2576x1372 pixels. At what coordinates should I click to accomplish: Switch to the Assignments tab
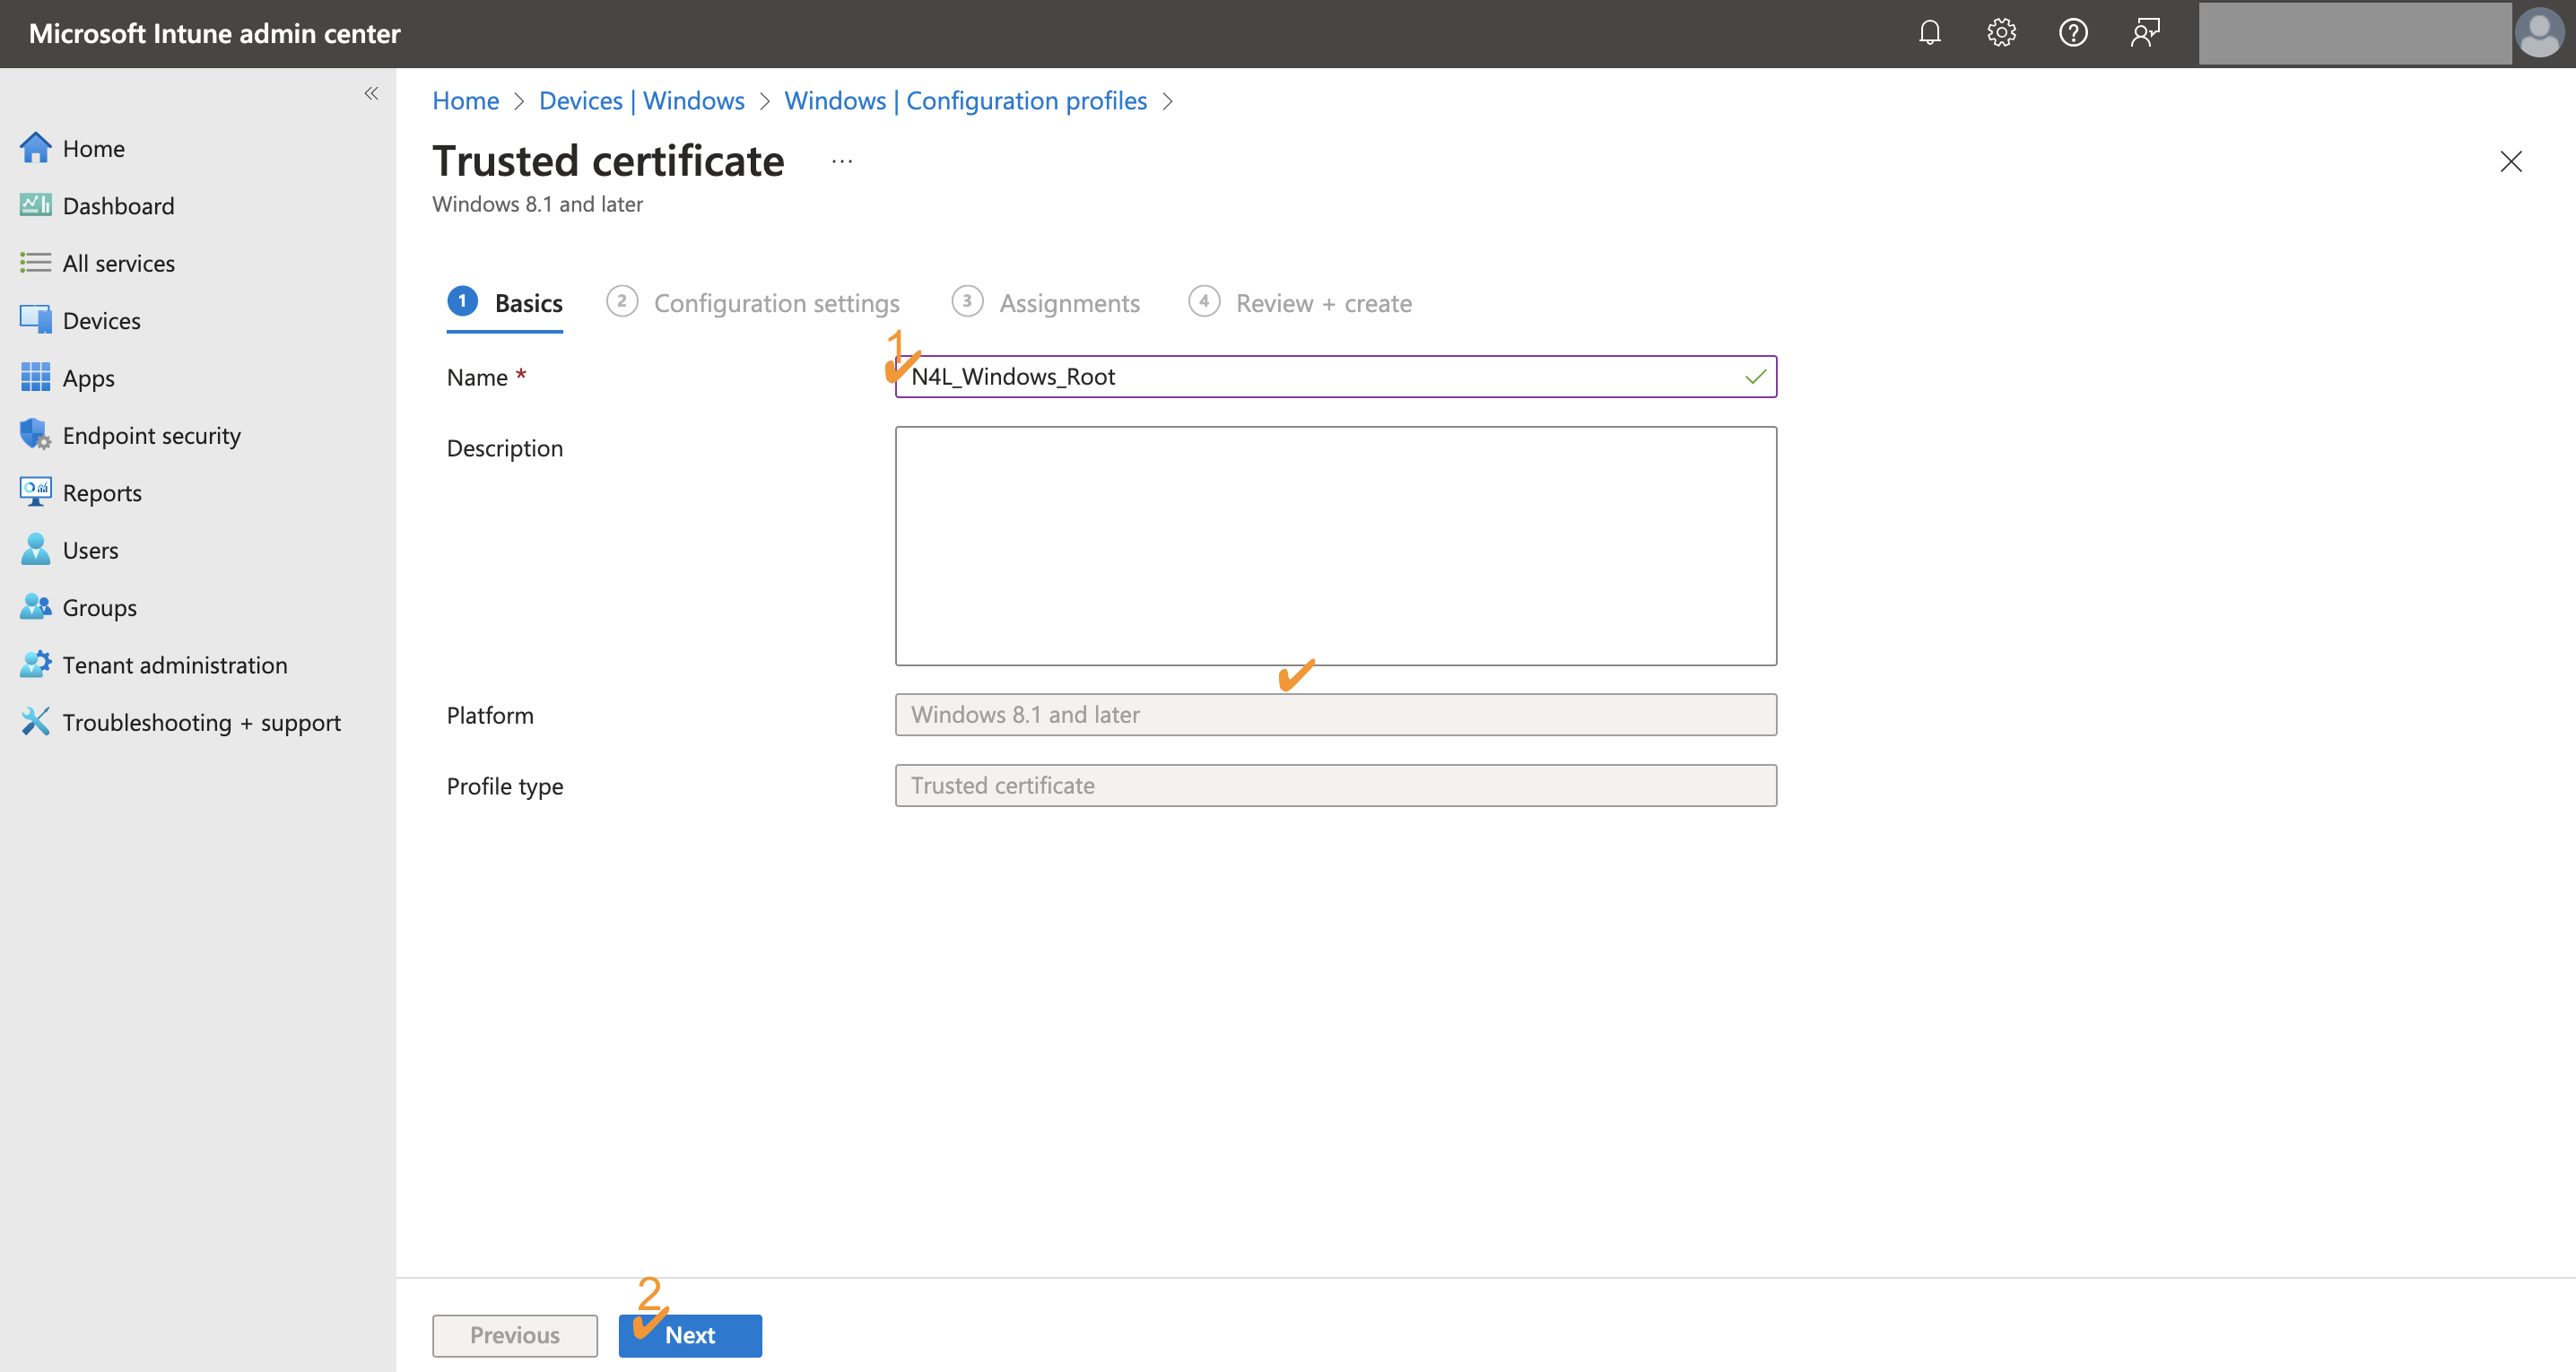[x=1070, y=303]
